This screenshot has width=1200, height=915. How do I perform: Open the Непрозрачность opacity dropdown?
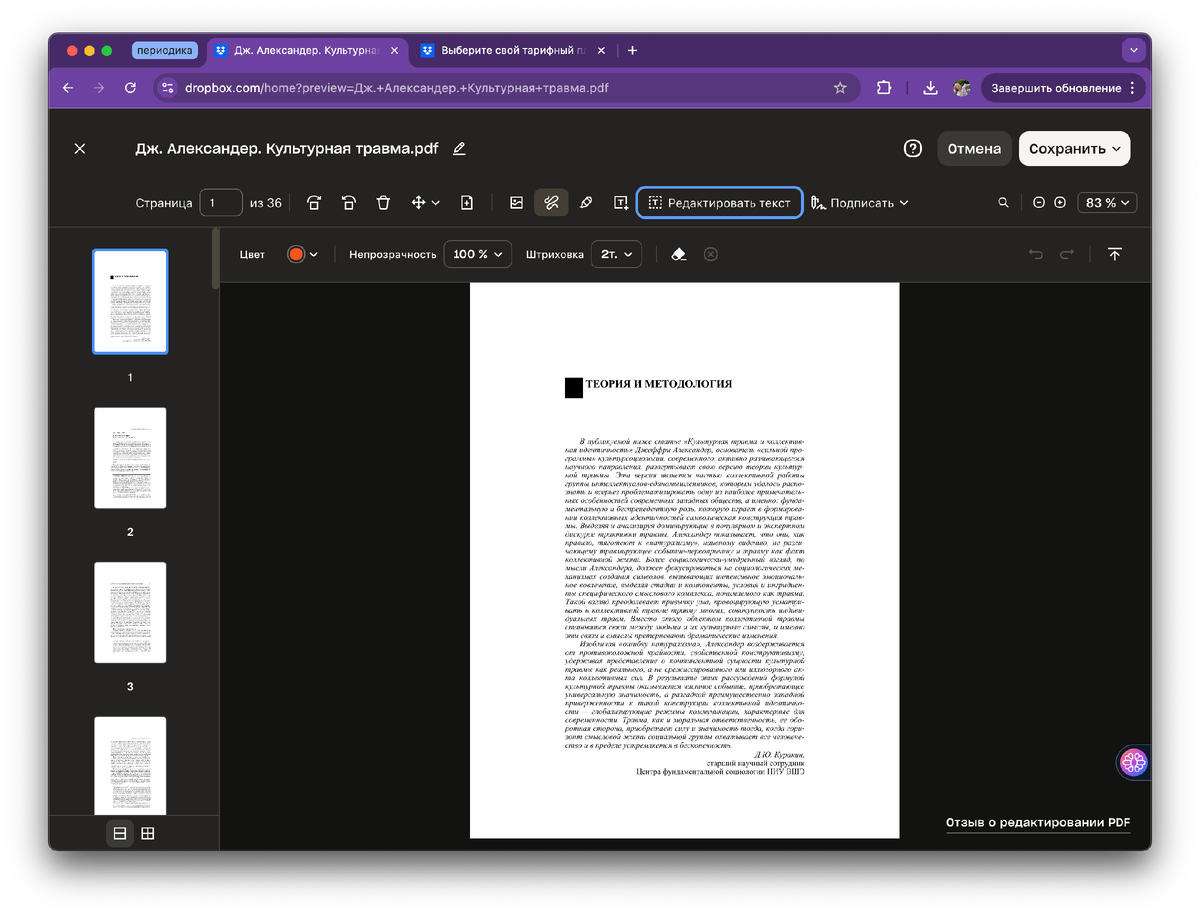[477, 254]
